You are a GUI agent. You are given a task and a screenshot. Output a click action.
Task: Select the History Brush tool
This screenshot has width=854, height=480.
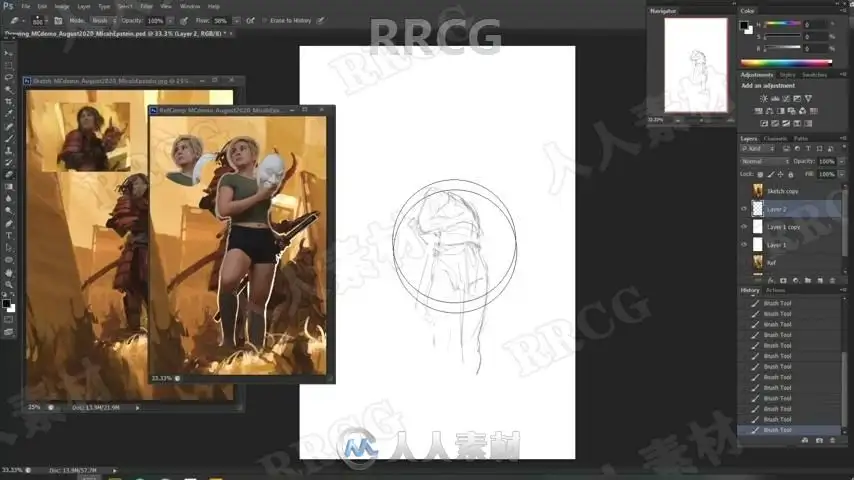pyautogui.click(x=9, y=162)
